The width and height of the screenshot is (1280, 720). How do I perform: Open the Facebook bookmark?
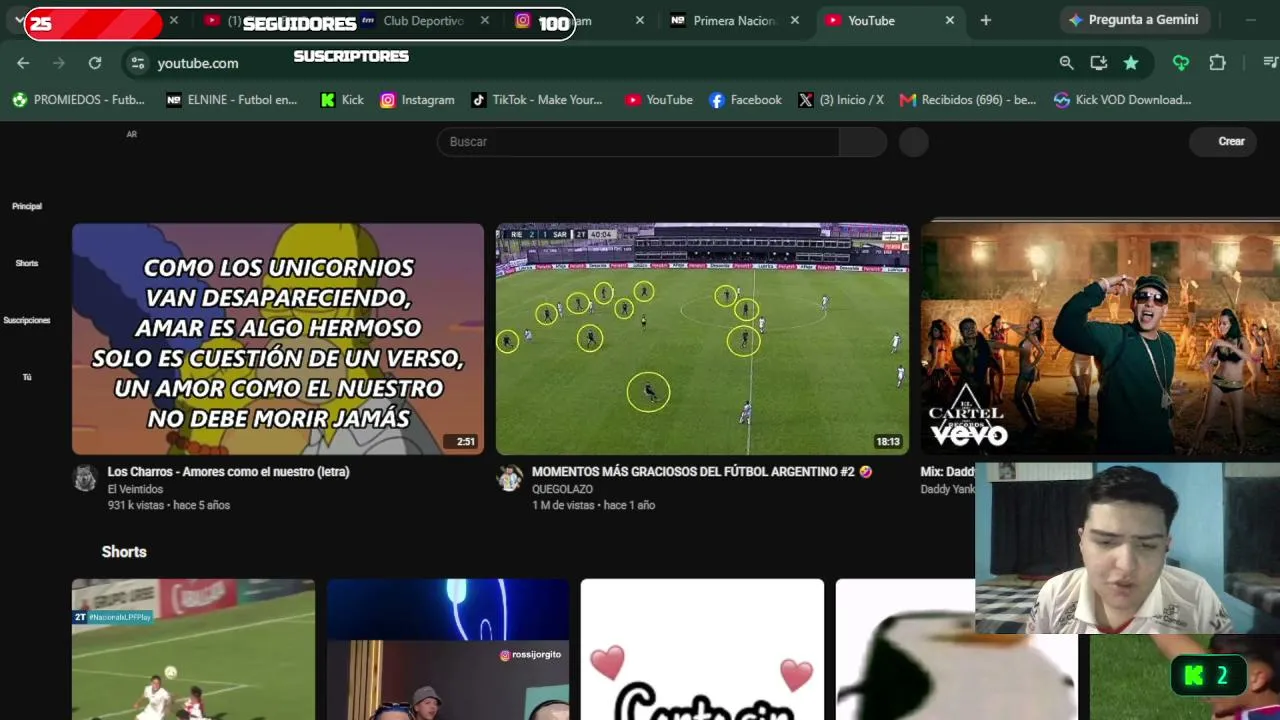[x=745, y=100]
